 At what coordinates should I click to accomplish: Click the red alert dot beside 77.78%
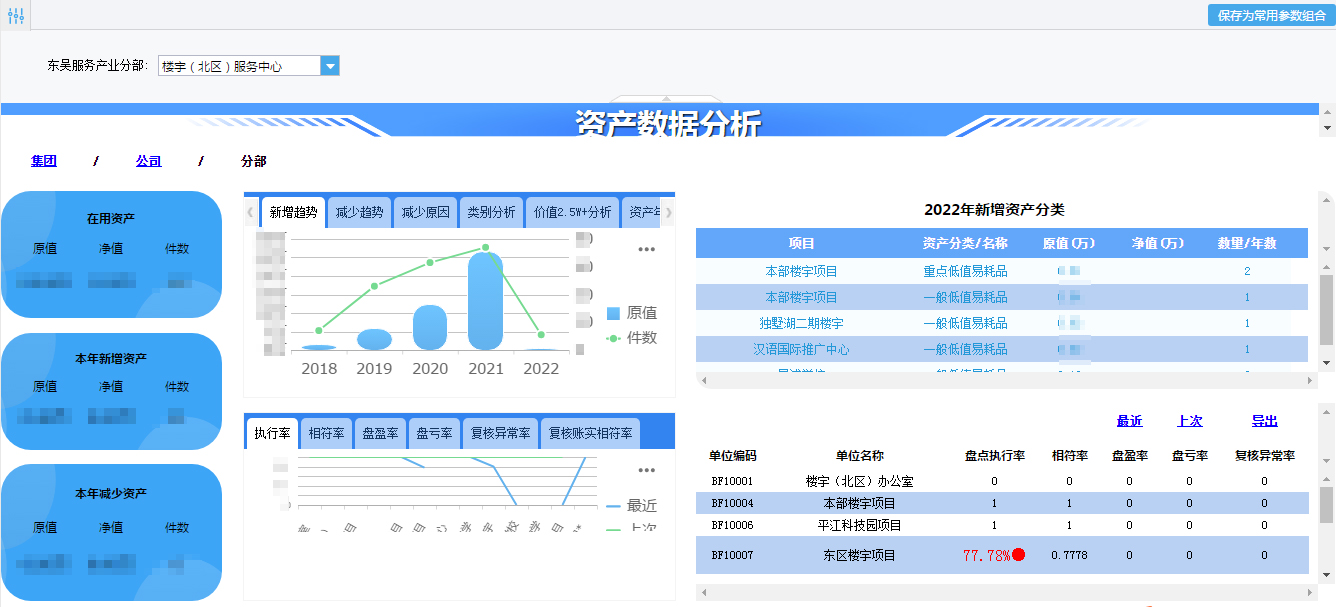pos(1020,554)
